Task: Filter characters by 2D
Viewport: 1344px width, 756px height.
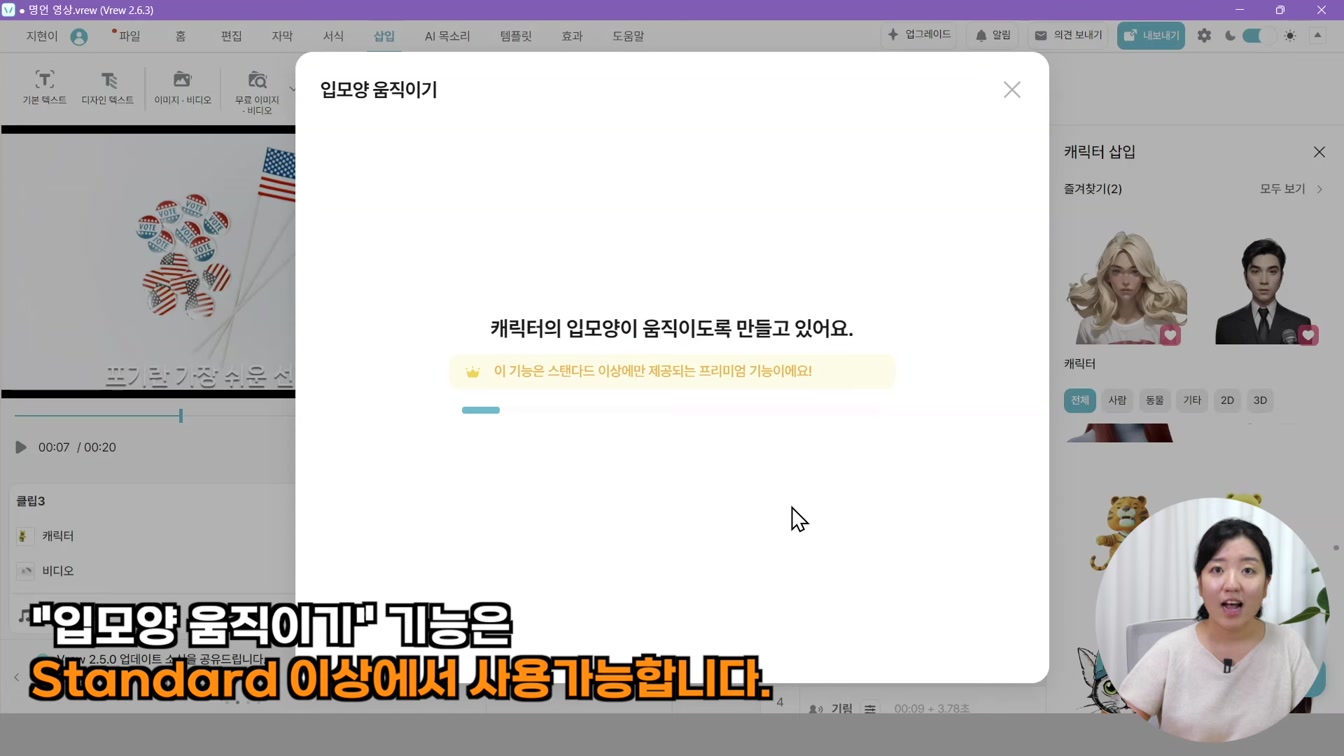Action: pos(1227,400)
